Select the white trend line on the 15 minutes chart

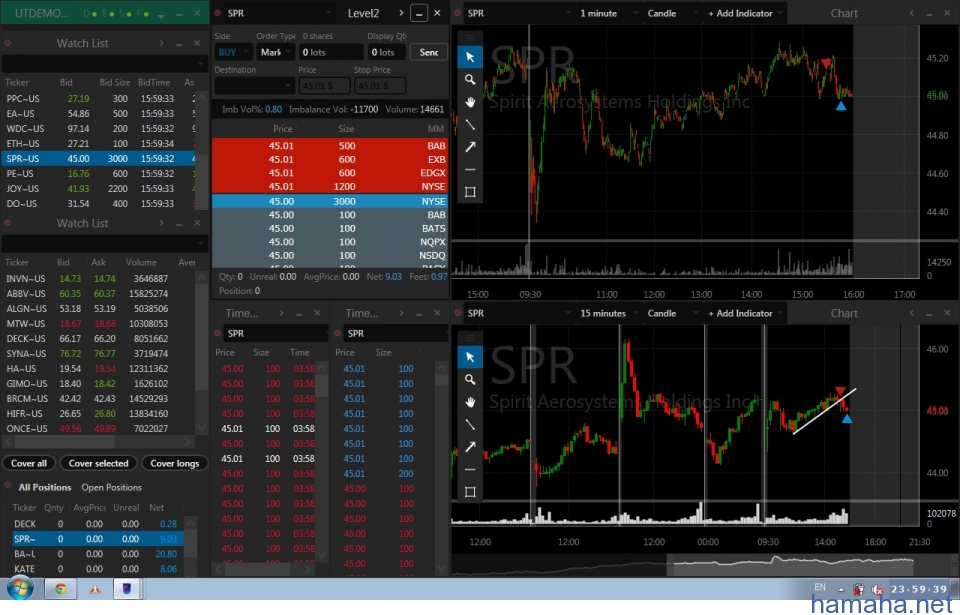coord(824,411)
